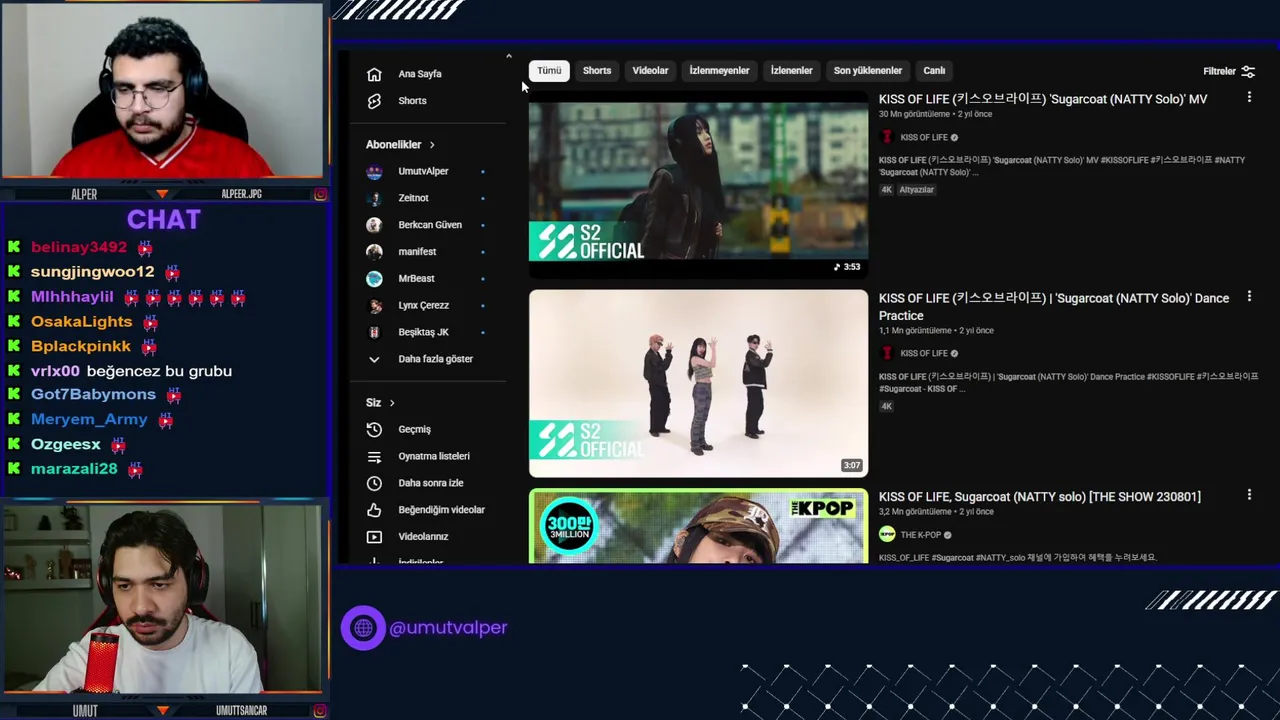Image resolution: width=1280 pixels, height=720 pixels.
Task: Collapse sidebar using top scroll arrow
Action: [x=508, y=57]
